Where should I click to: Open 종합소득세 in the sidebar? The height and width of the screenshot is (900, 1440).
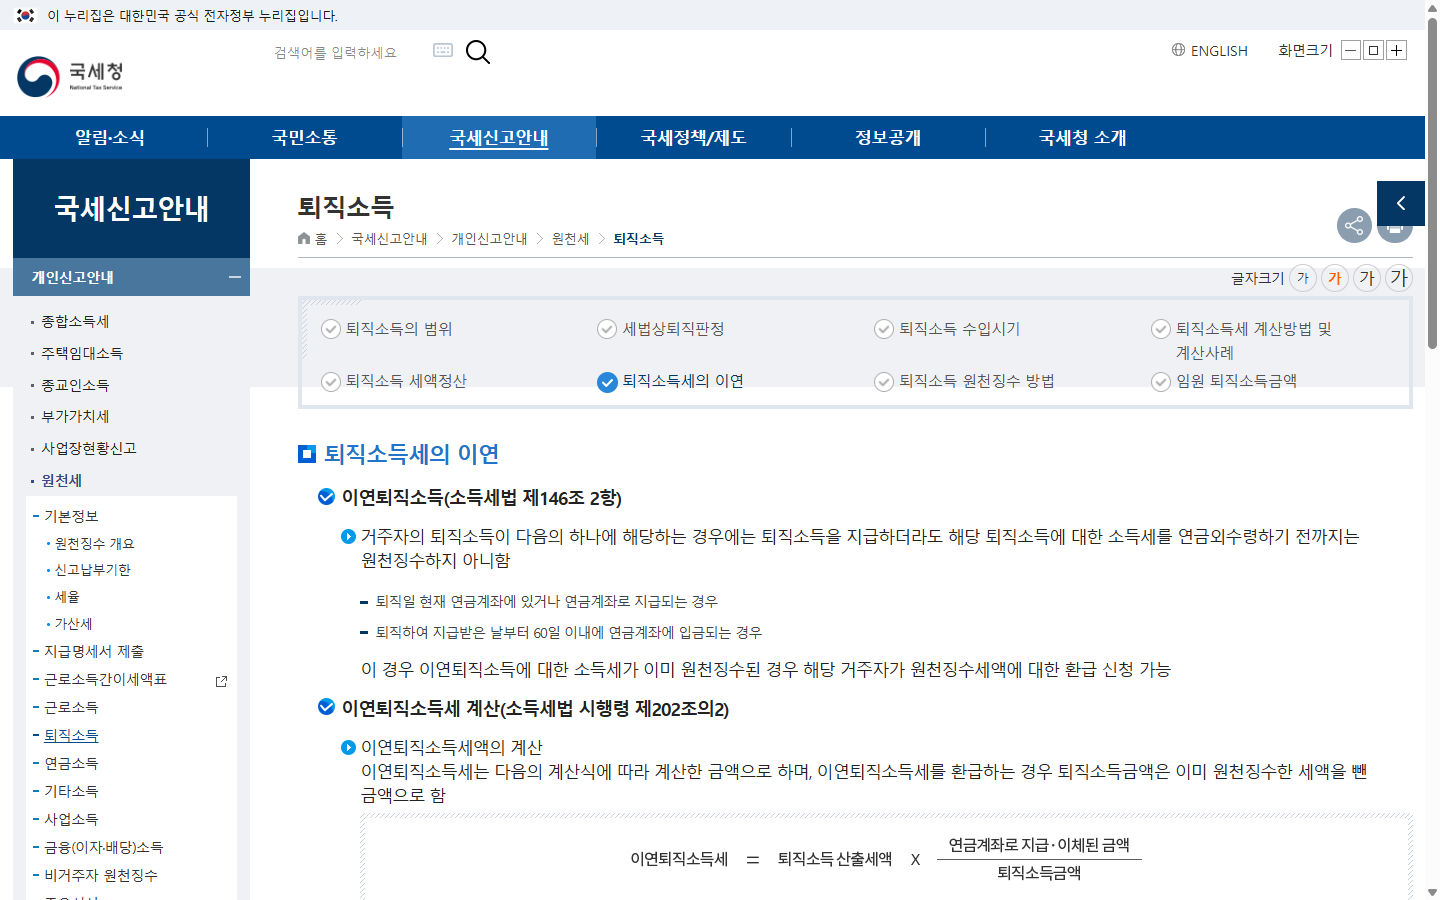[75, 321]
